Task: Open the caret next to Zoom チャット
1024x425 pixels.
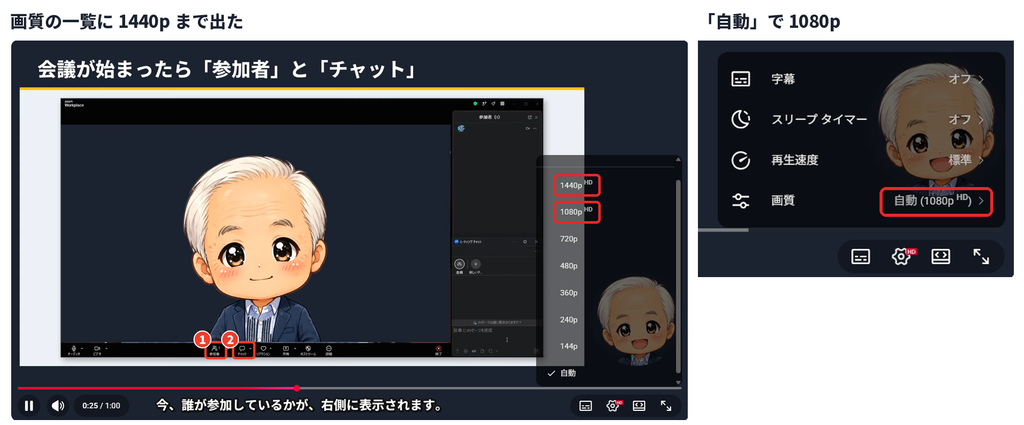Action: [251, 348]
